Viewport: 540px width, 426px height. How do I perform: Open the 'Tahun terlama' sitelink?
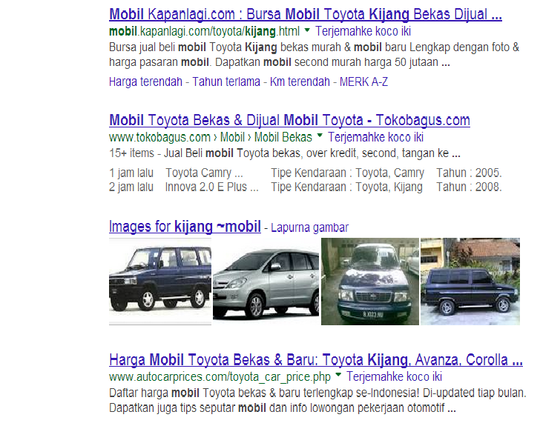[226, 82]
